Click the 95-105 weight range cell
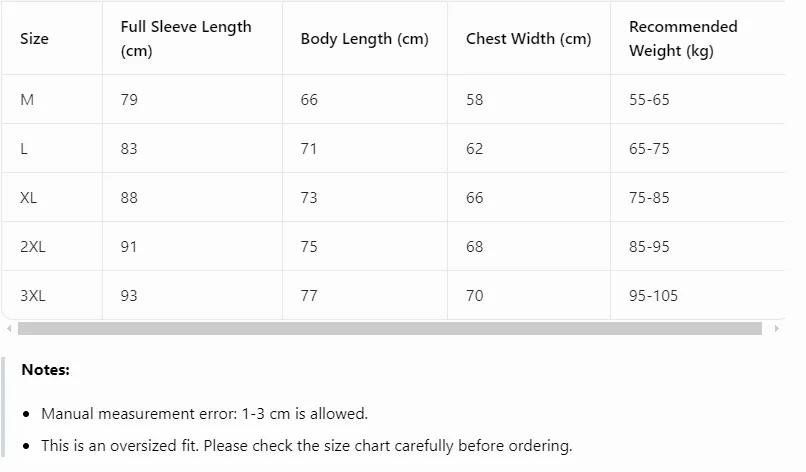The height and width of the screenshot is (472, 806). click(653, 296)
